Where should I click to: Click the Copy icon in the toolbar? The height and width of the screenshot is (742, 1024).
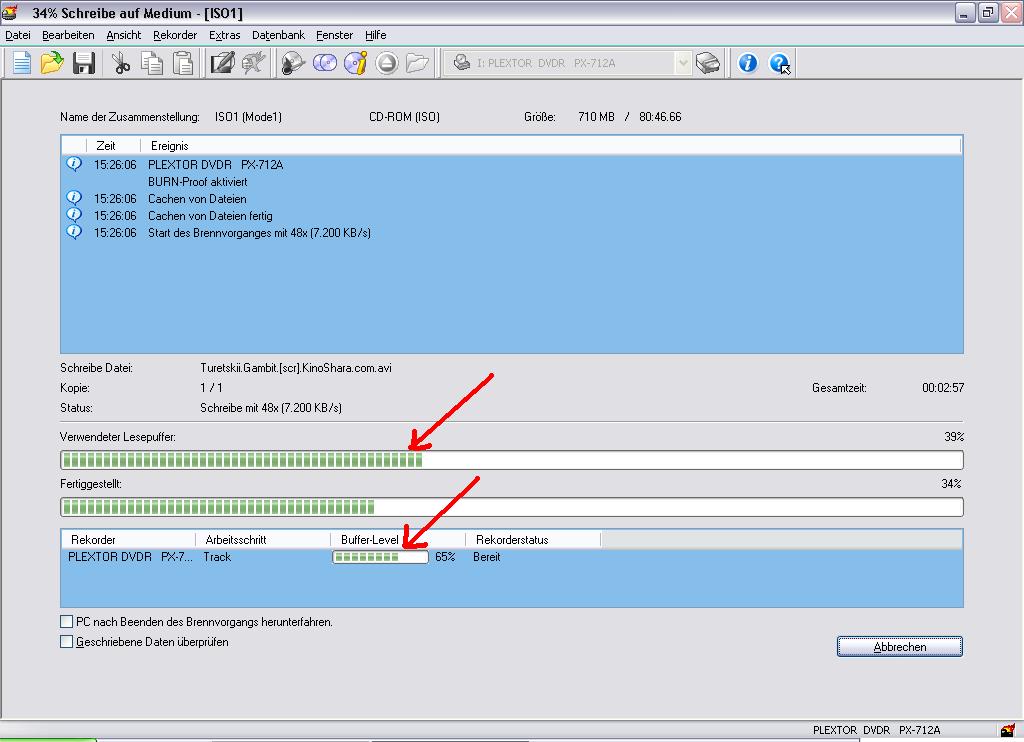coord(152,63)
